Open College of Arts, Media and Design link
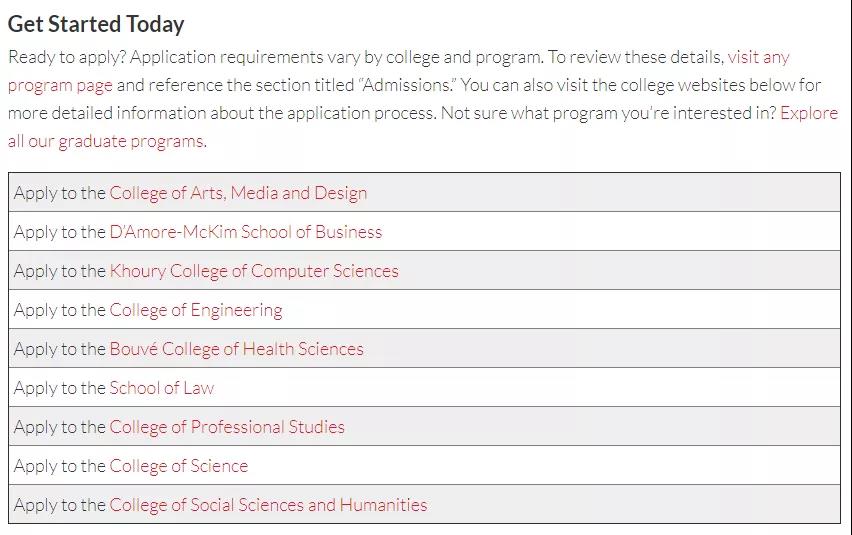Viewport: 852px width, 535px height. [x=238, y=193]
